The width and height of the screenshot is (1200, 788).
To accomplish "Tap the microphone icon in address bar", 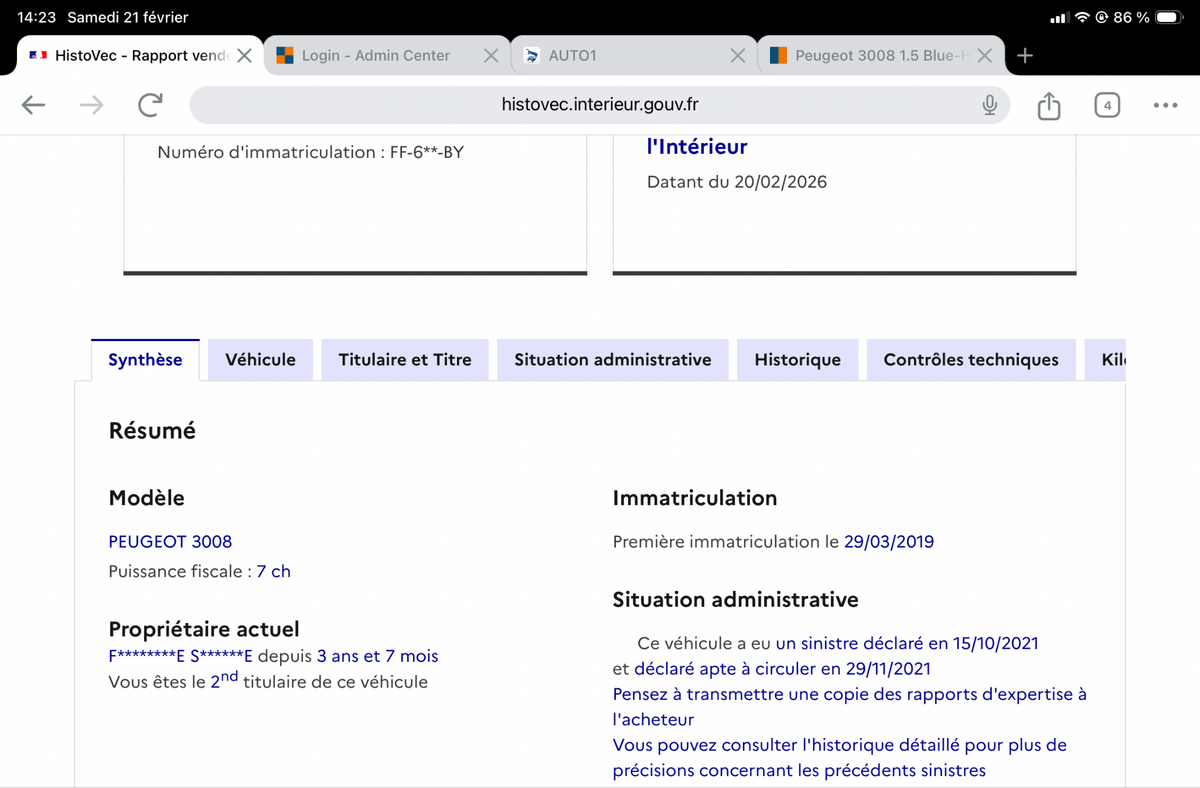I will (989, 105).
